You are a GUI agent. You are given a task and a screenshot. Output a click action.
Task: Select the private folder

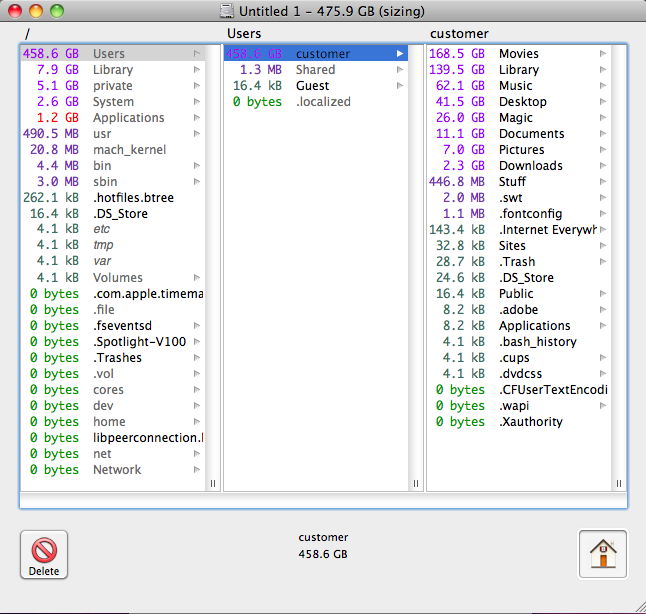[112, 86]
